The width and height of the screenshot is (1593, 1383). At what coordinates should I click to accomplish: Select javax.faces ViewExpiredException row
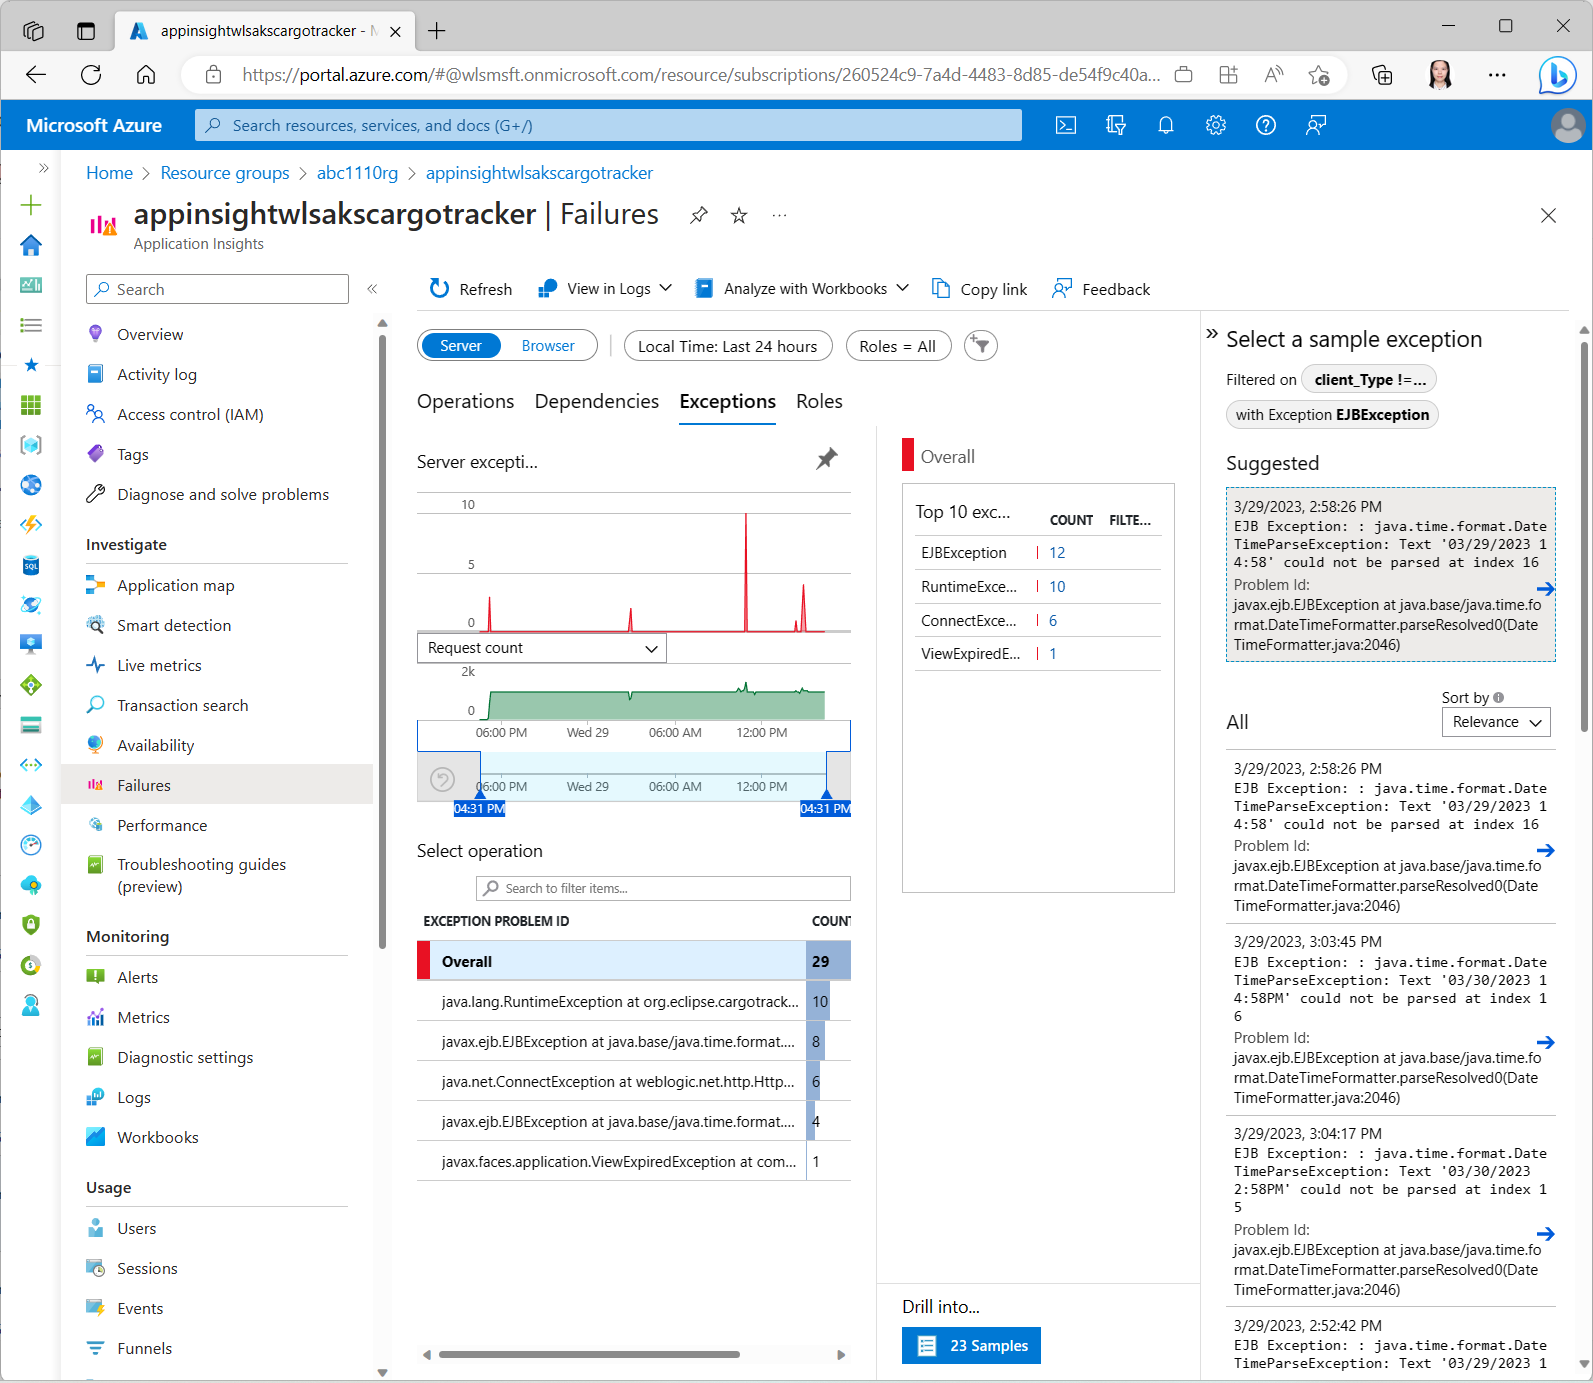[634, 1161]
